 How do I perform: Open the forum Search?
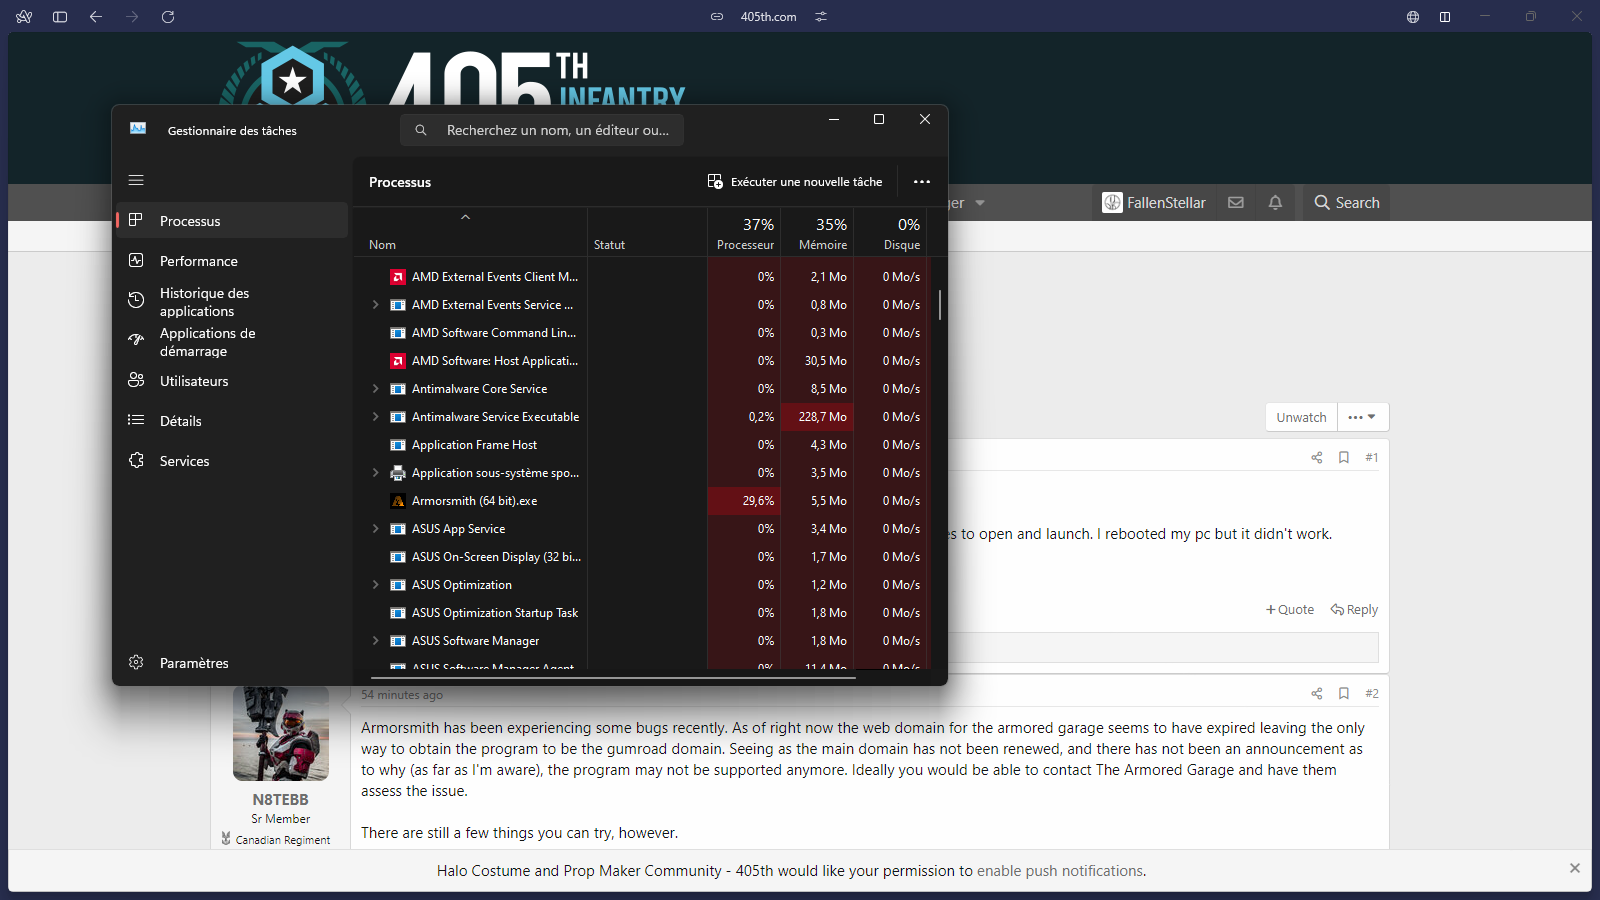click(x=1347, y=203)
